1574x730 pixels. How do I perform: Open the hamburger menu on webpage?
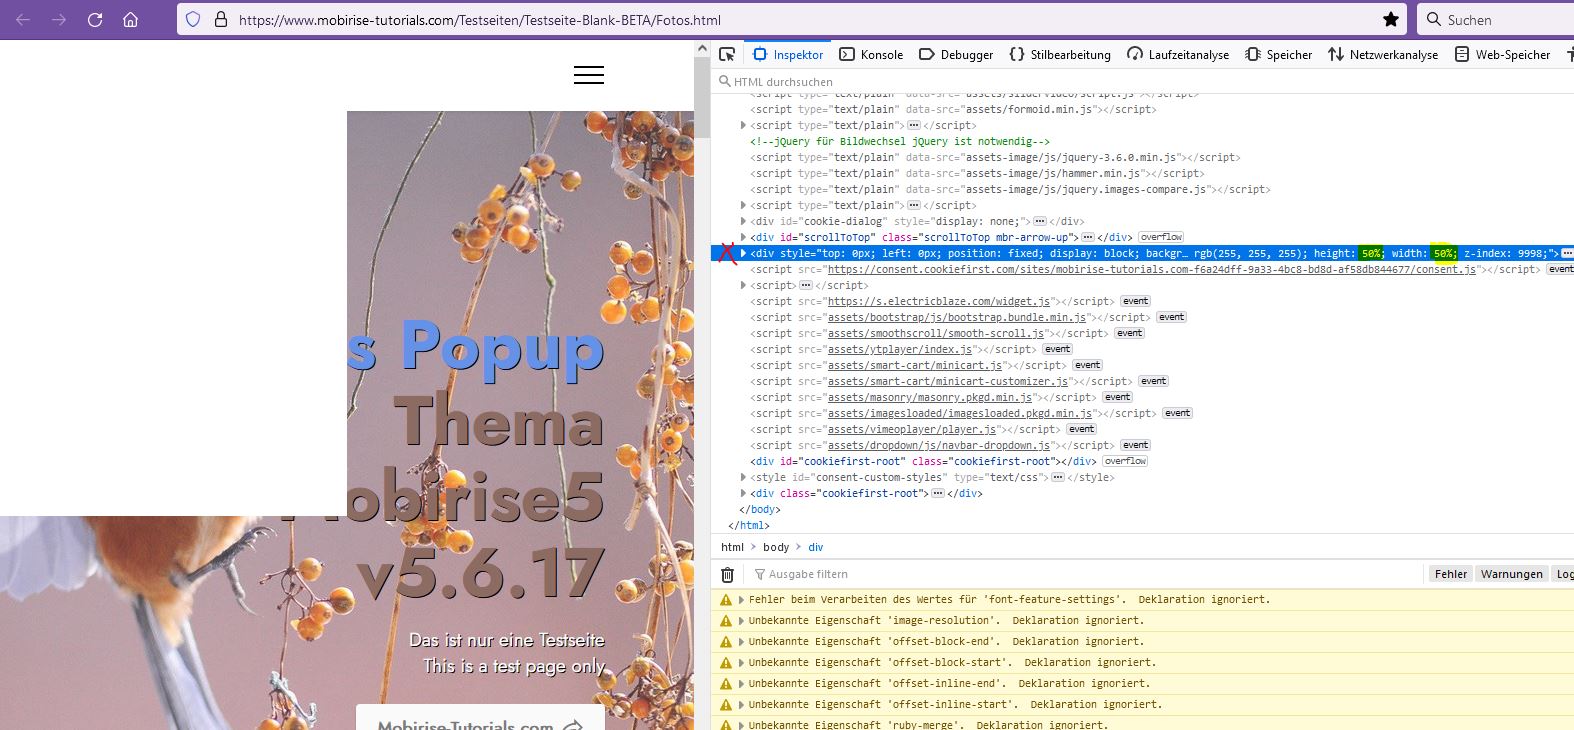[x=588, y=75]
